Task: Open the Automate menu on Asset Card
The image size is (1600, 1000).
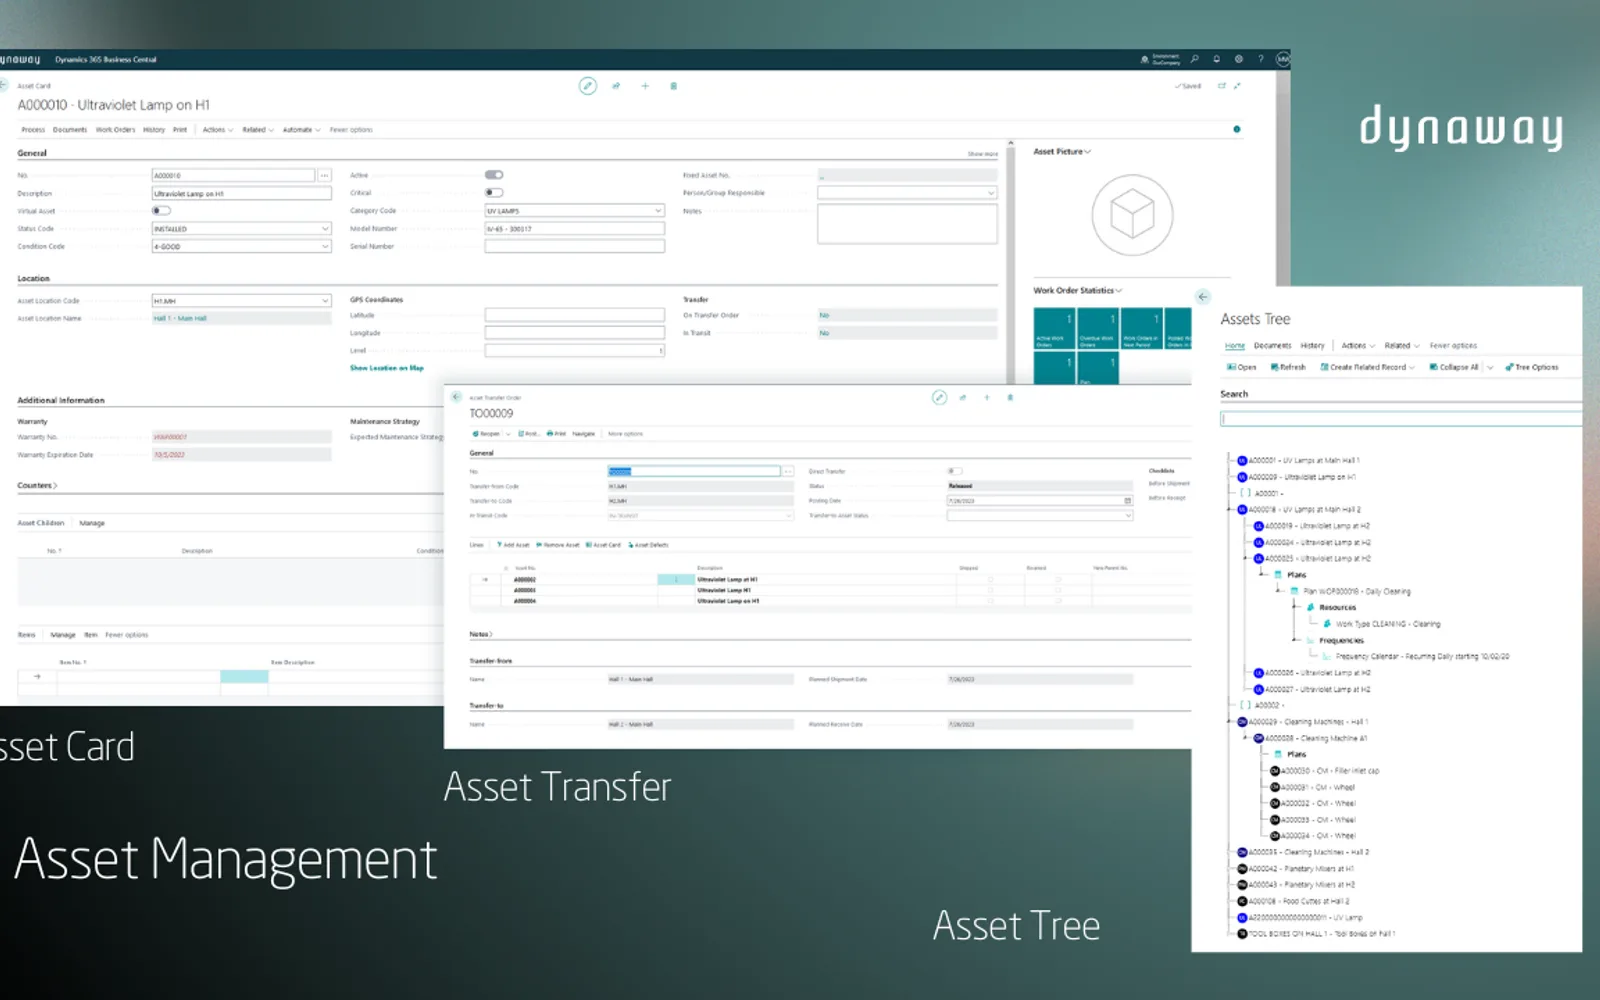Action: (x=301, y=130)
